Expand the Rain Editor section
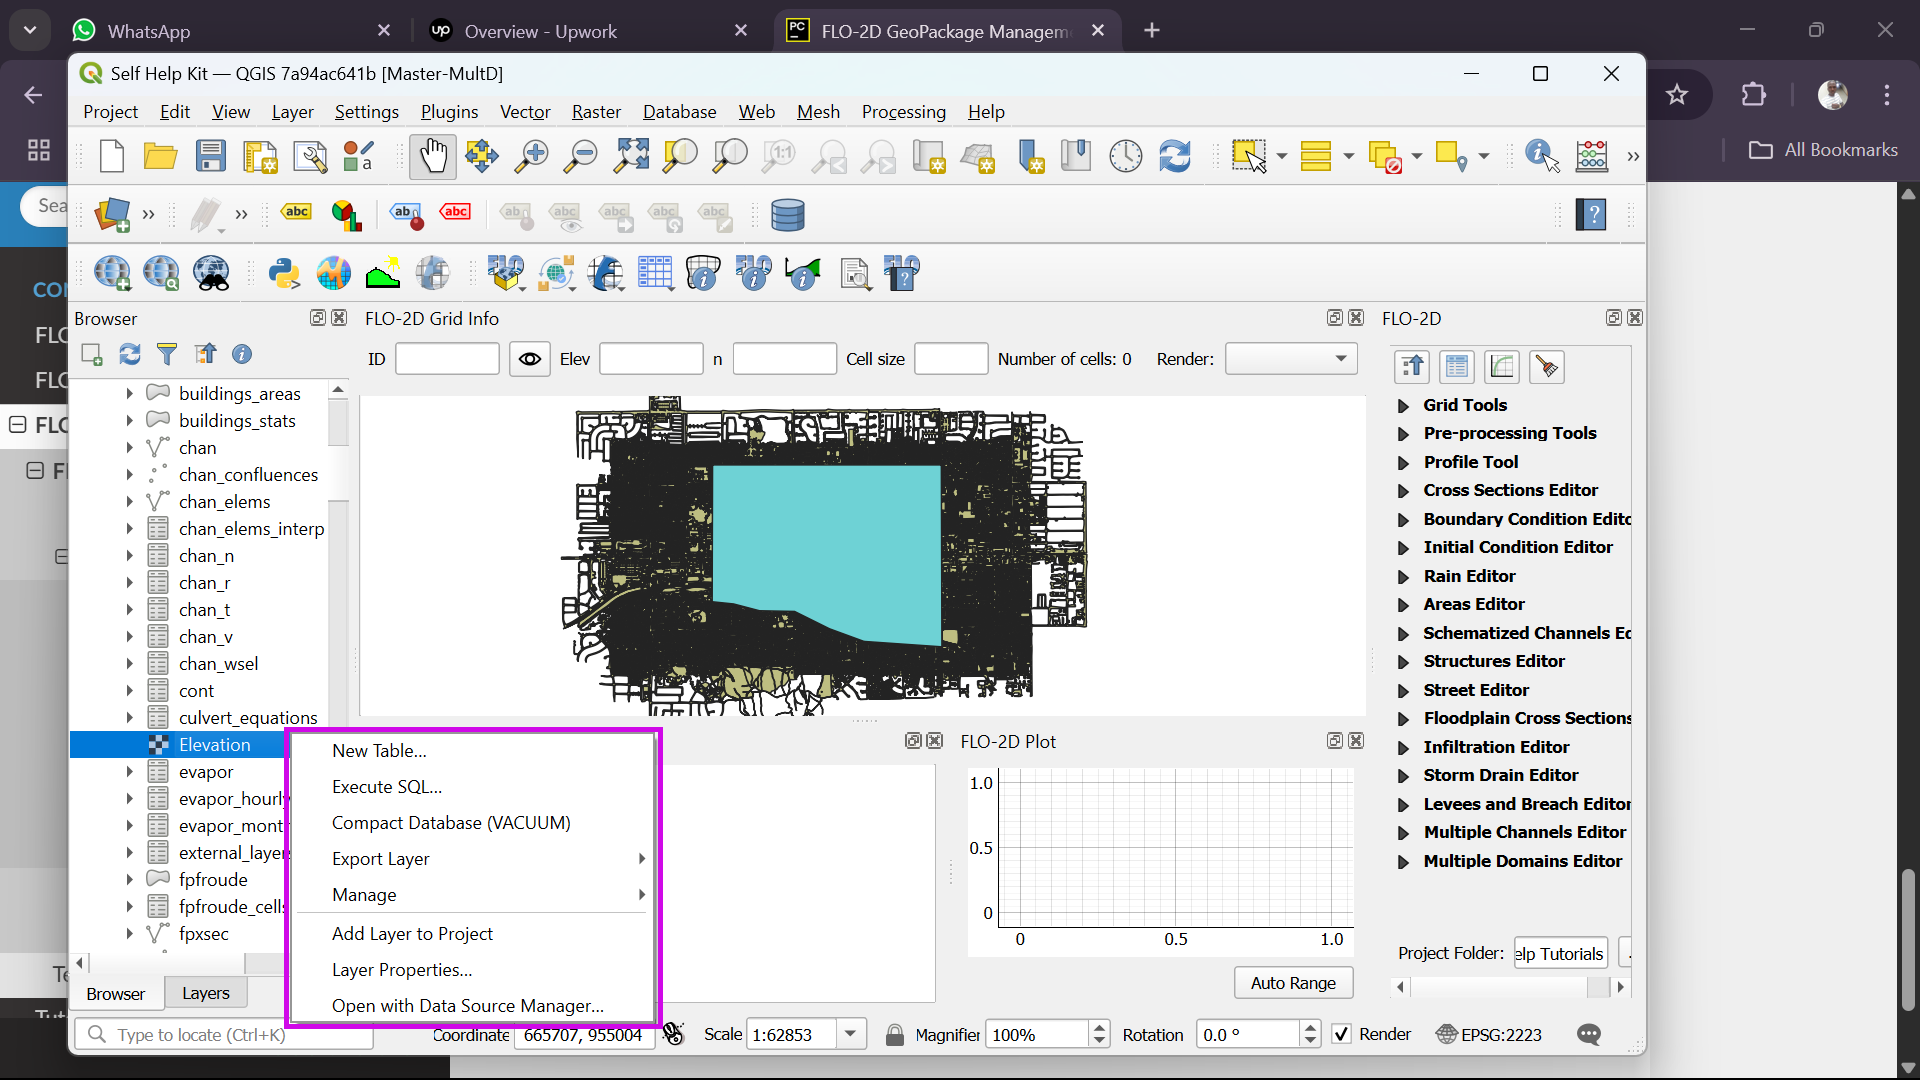Image resolution: width=1920 pixels, height=1080 pixels. pyautogui.click(x=1403, y=577)
